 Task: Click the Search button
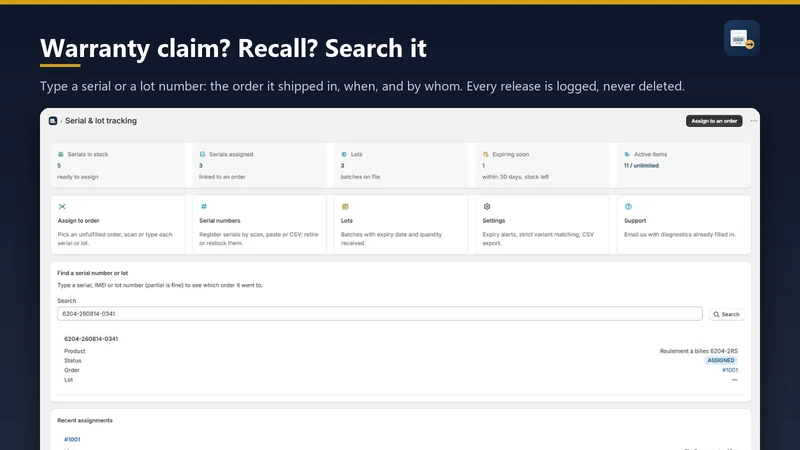coord(727,314)
